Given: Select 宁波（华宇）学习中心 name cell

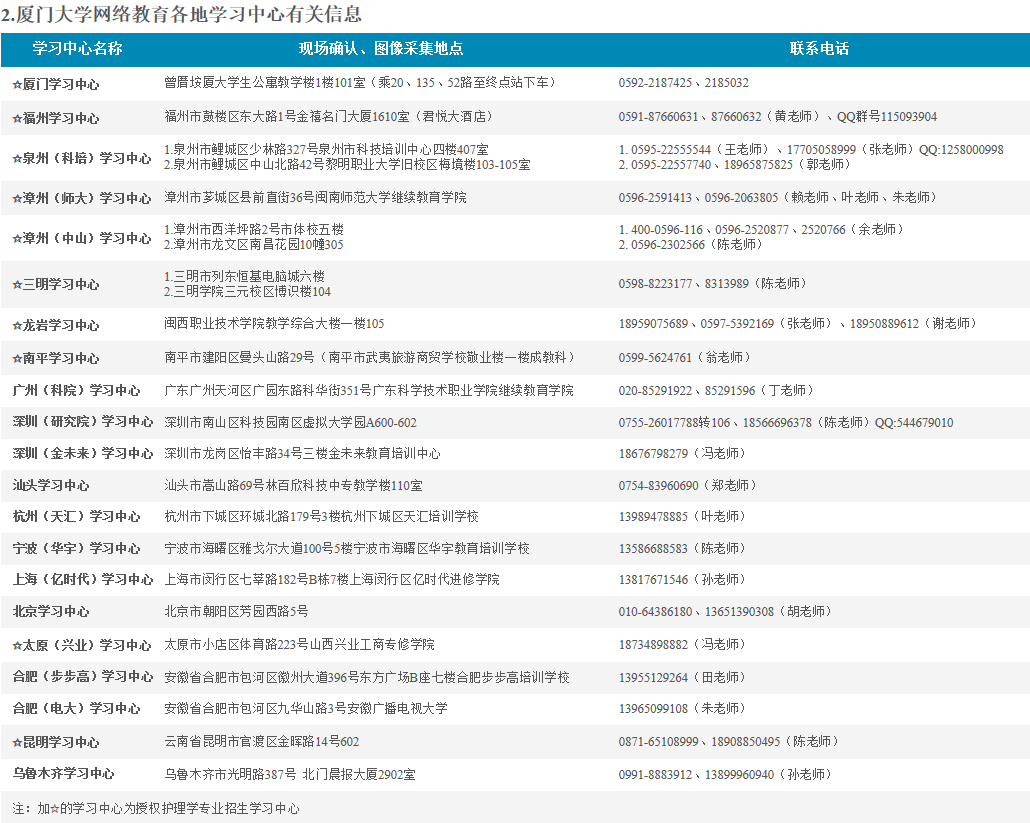Looking at the screenshot, I should tap(76, 548).
